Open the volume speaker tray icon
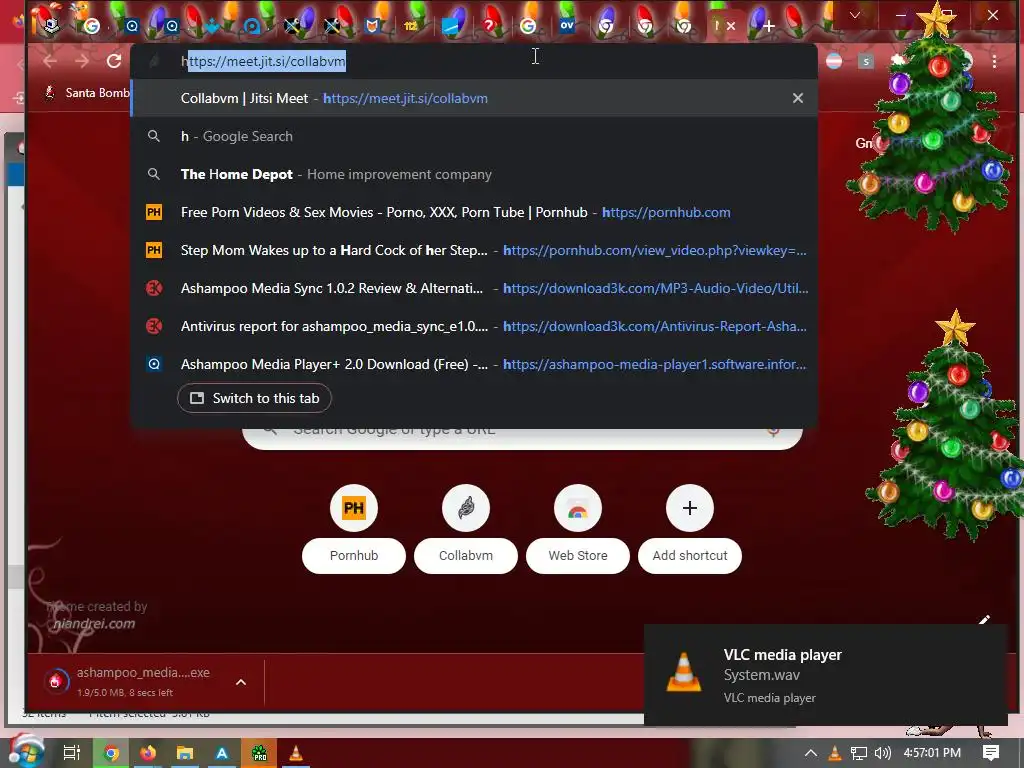 click(883, 753)
